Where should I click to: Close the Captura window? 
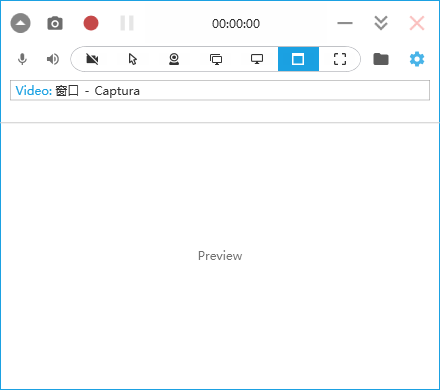coord(417,23)
